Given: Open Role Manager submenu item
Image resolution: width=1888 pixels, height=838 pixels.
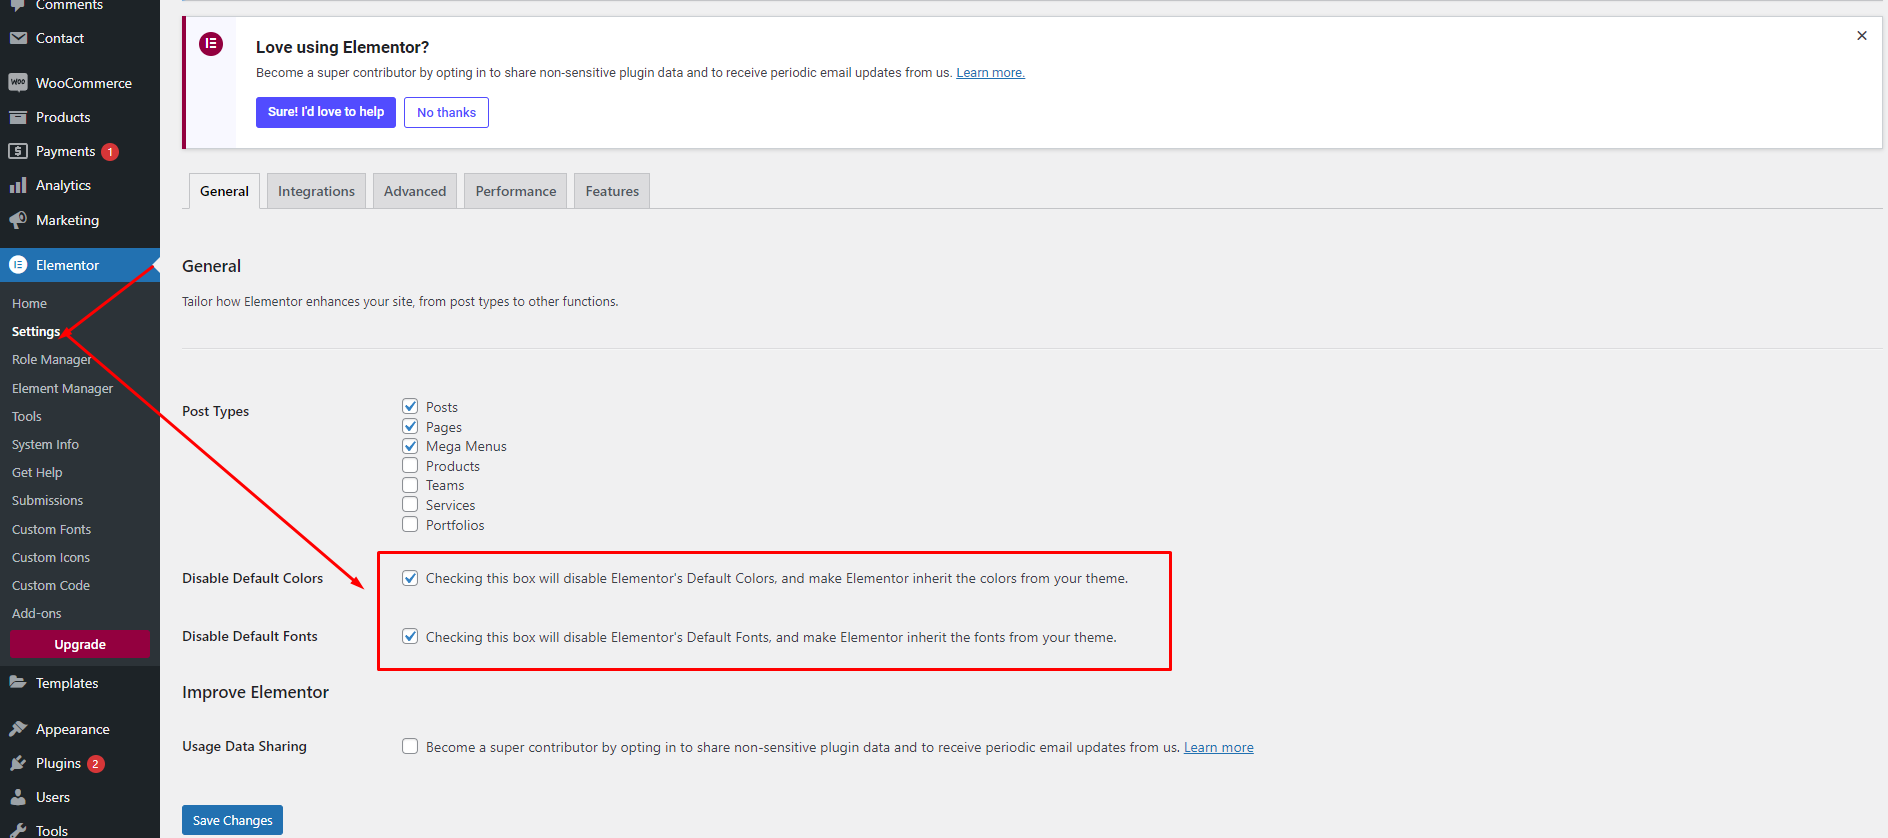Looking at the screenshot, I should 51,360.
